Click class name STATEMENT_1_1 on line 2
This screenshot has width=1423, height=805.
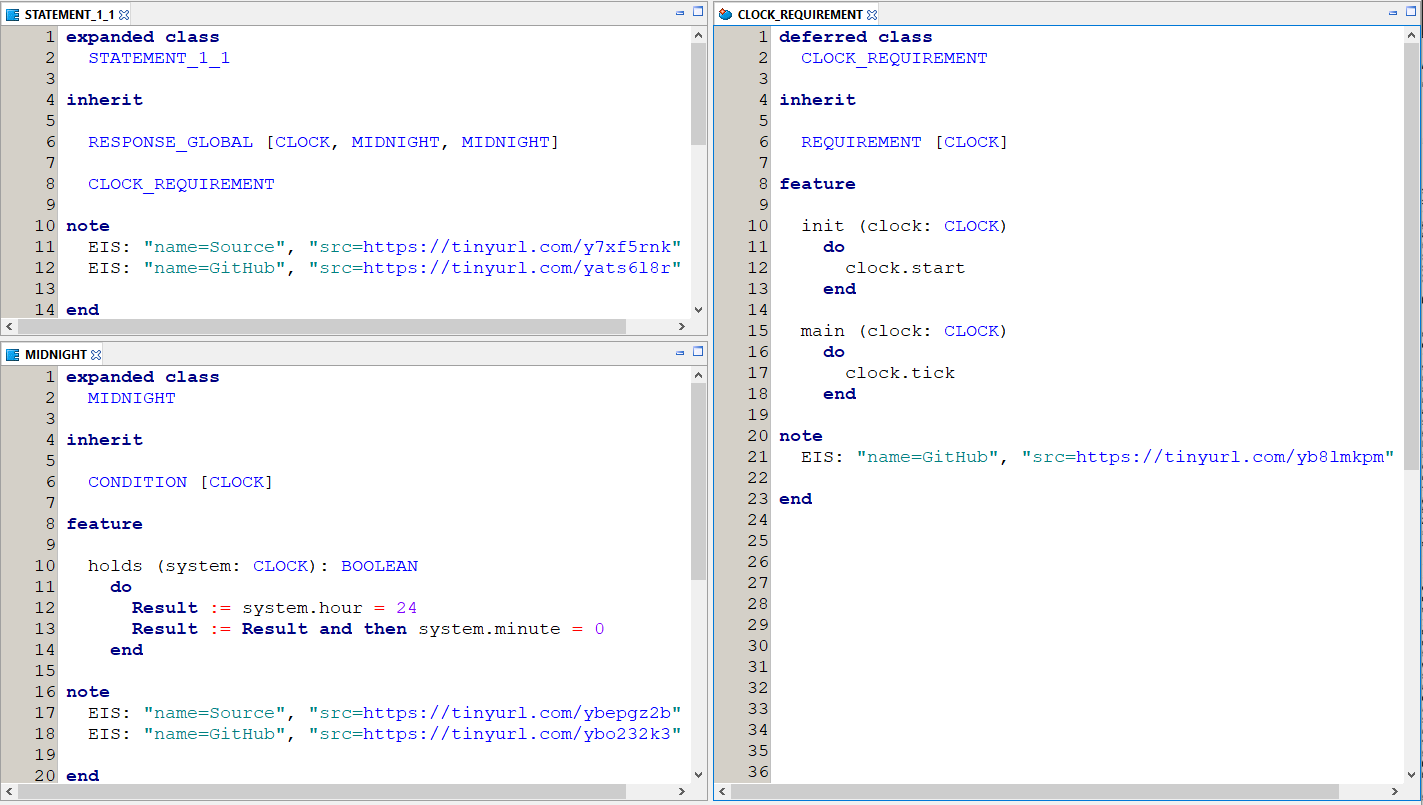[x=159, y=58]
